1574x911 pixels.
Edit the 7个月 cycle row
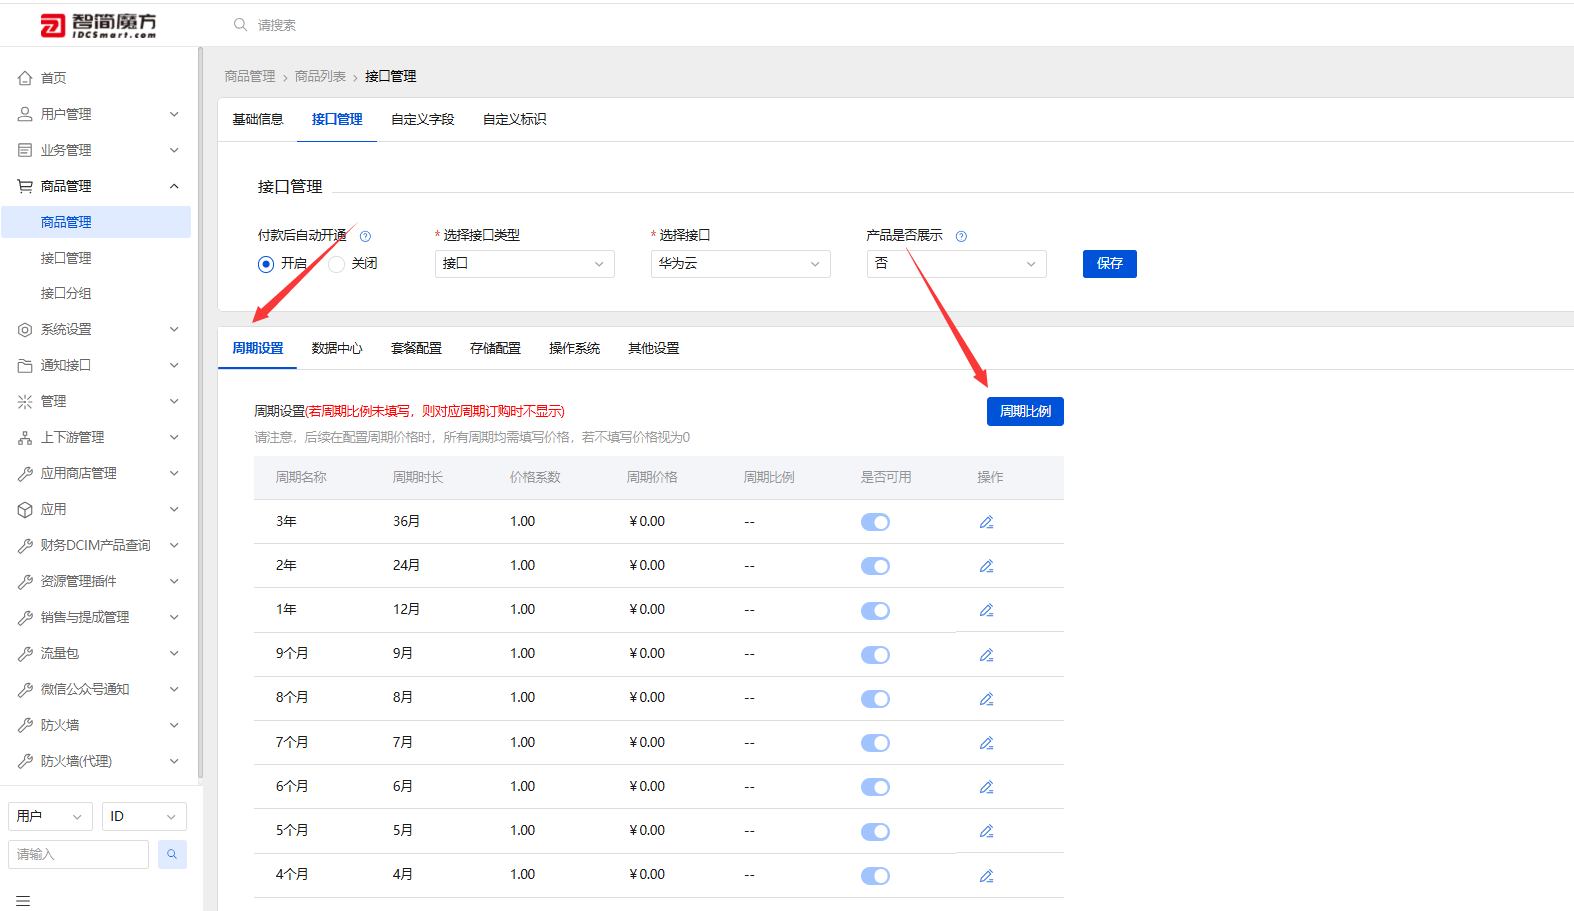click(986, 743)
